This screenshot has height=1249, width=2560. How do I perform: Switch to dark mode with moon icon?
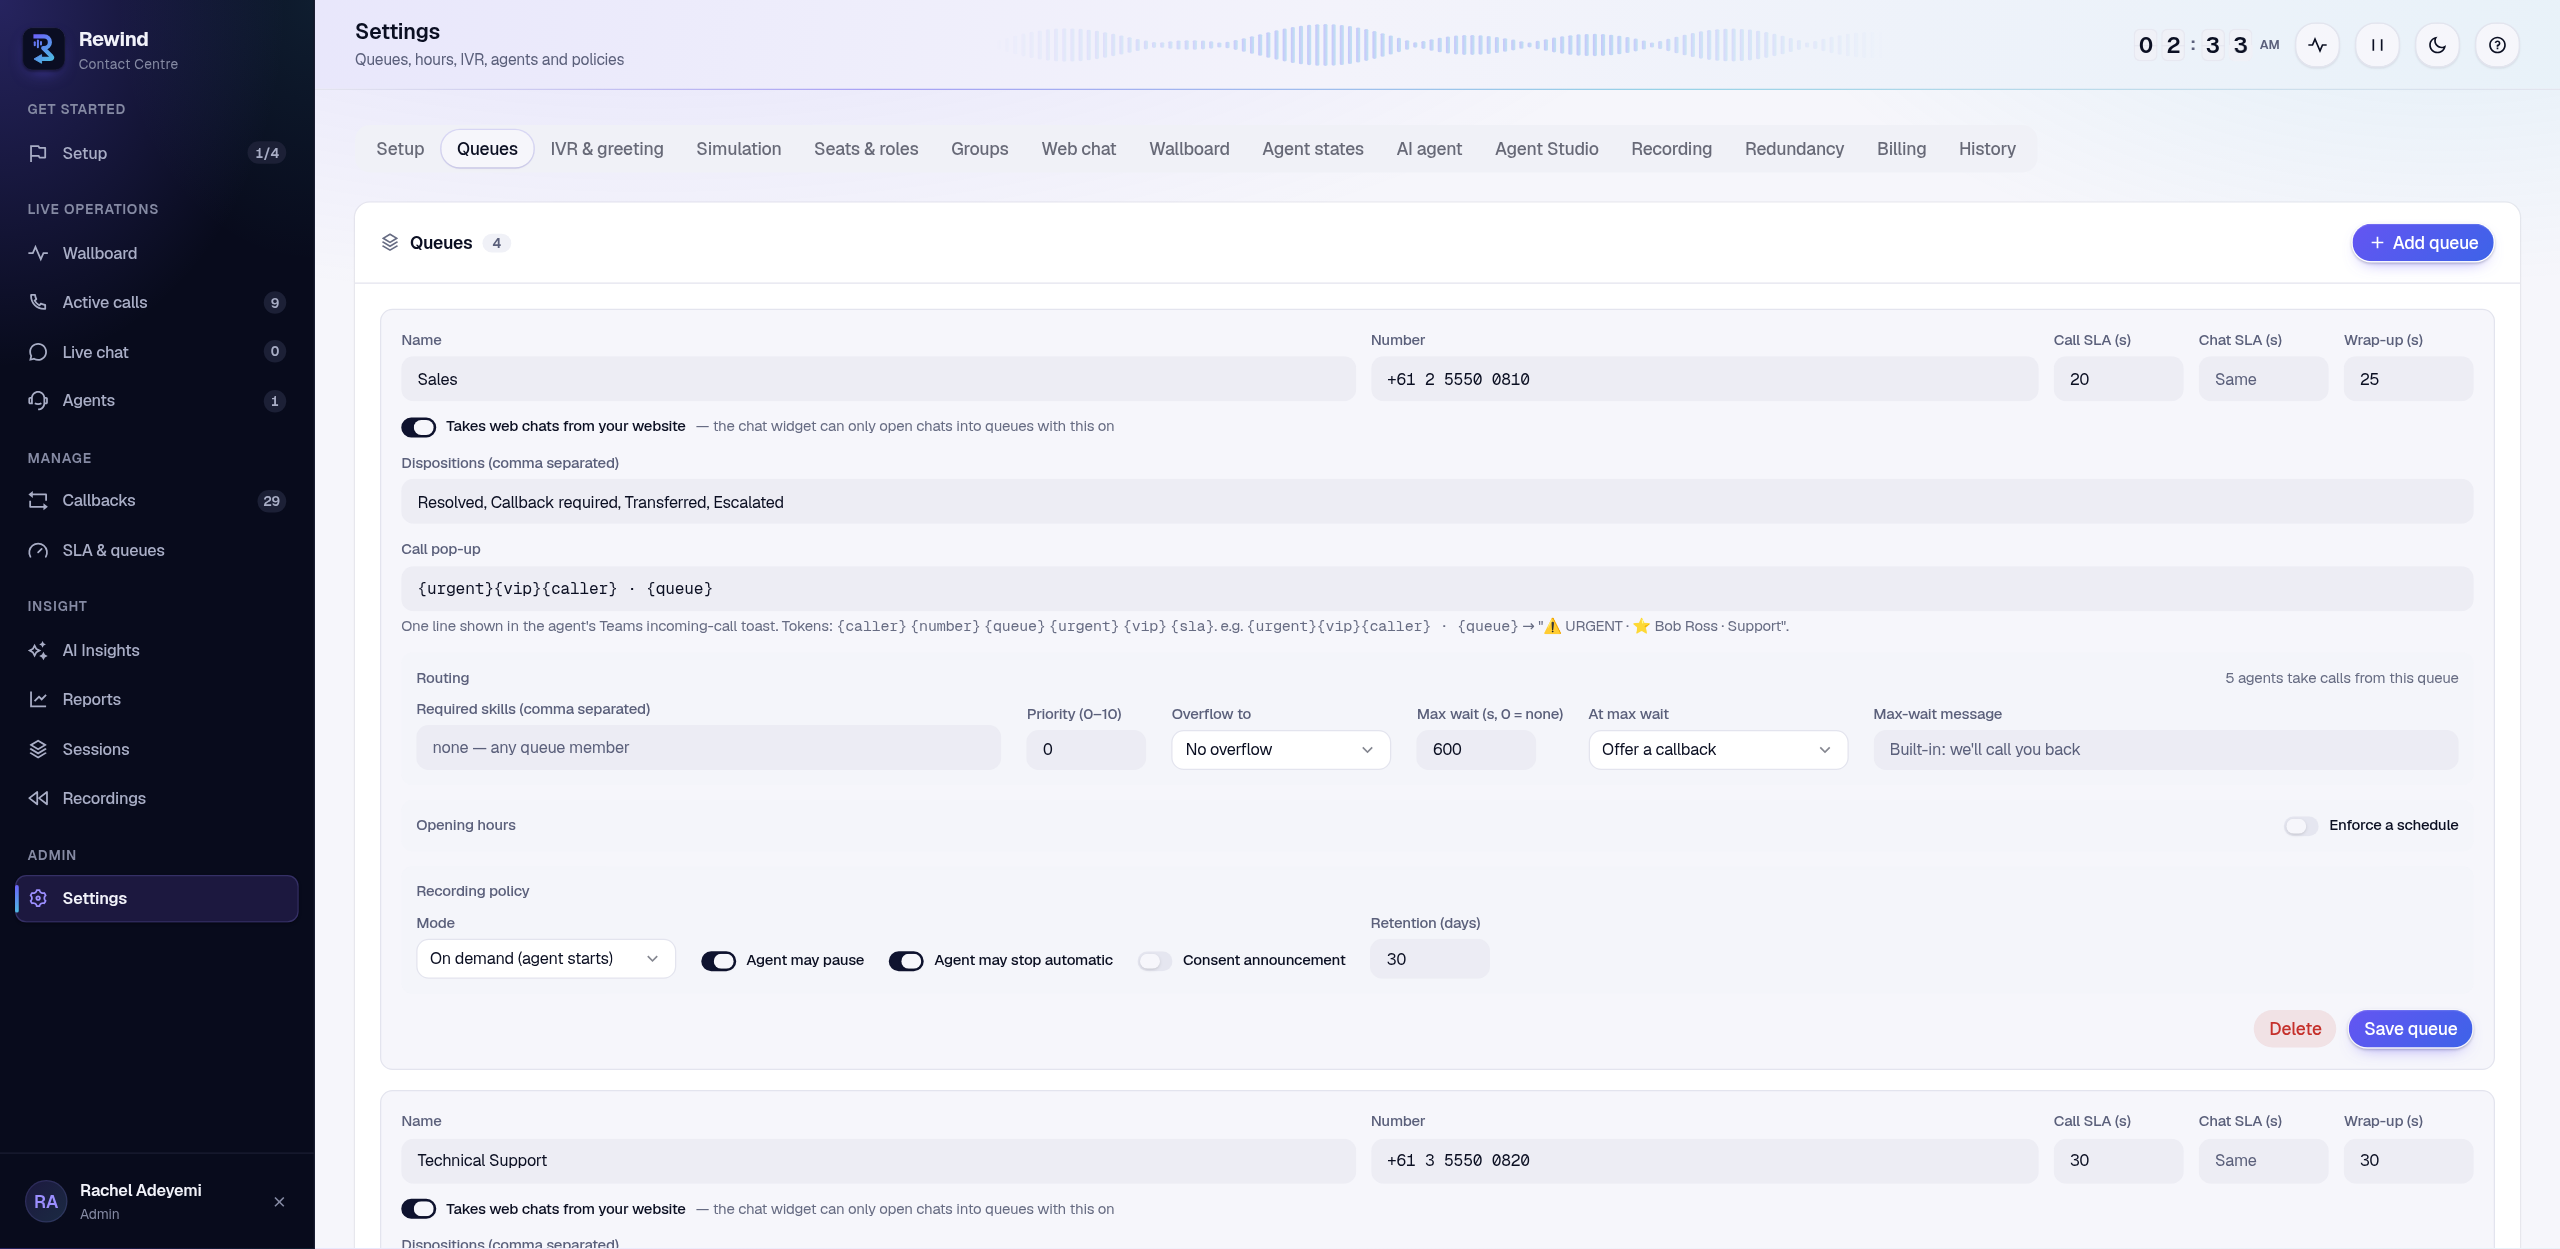[x=2437, y=45]
